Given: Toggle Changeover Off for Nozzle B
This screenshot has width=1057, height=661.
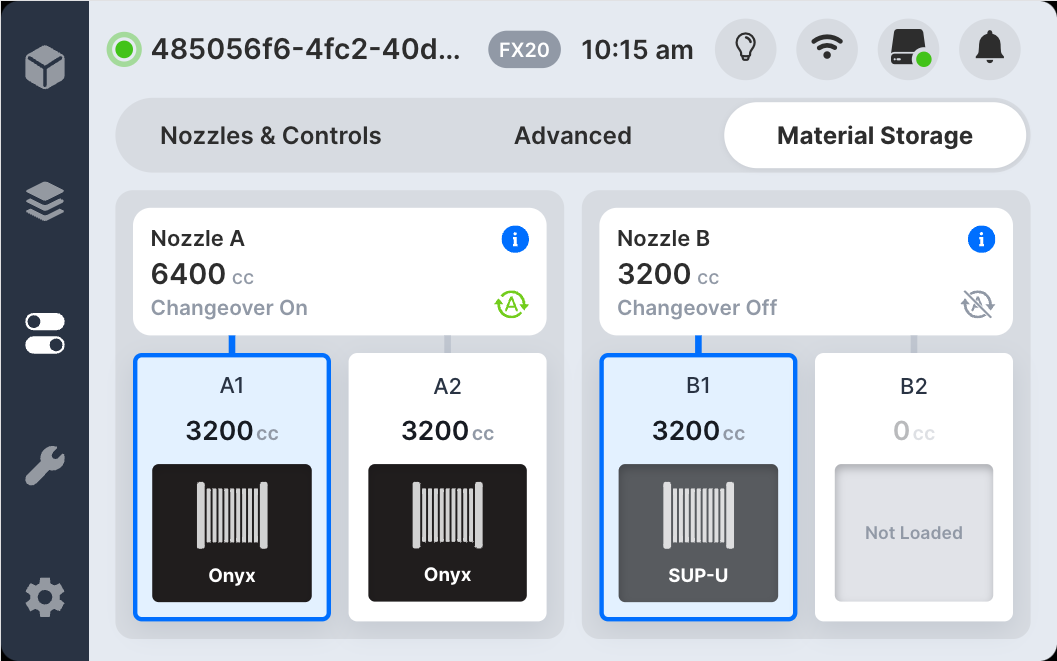Looking at the screenshot, I should [977, 304].
